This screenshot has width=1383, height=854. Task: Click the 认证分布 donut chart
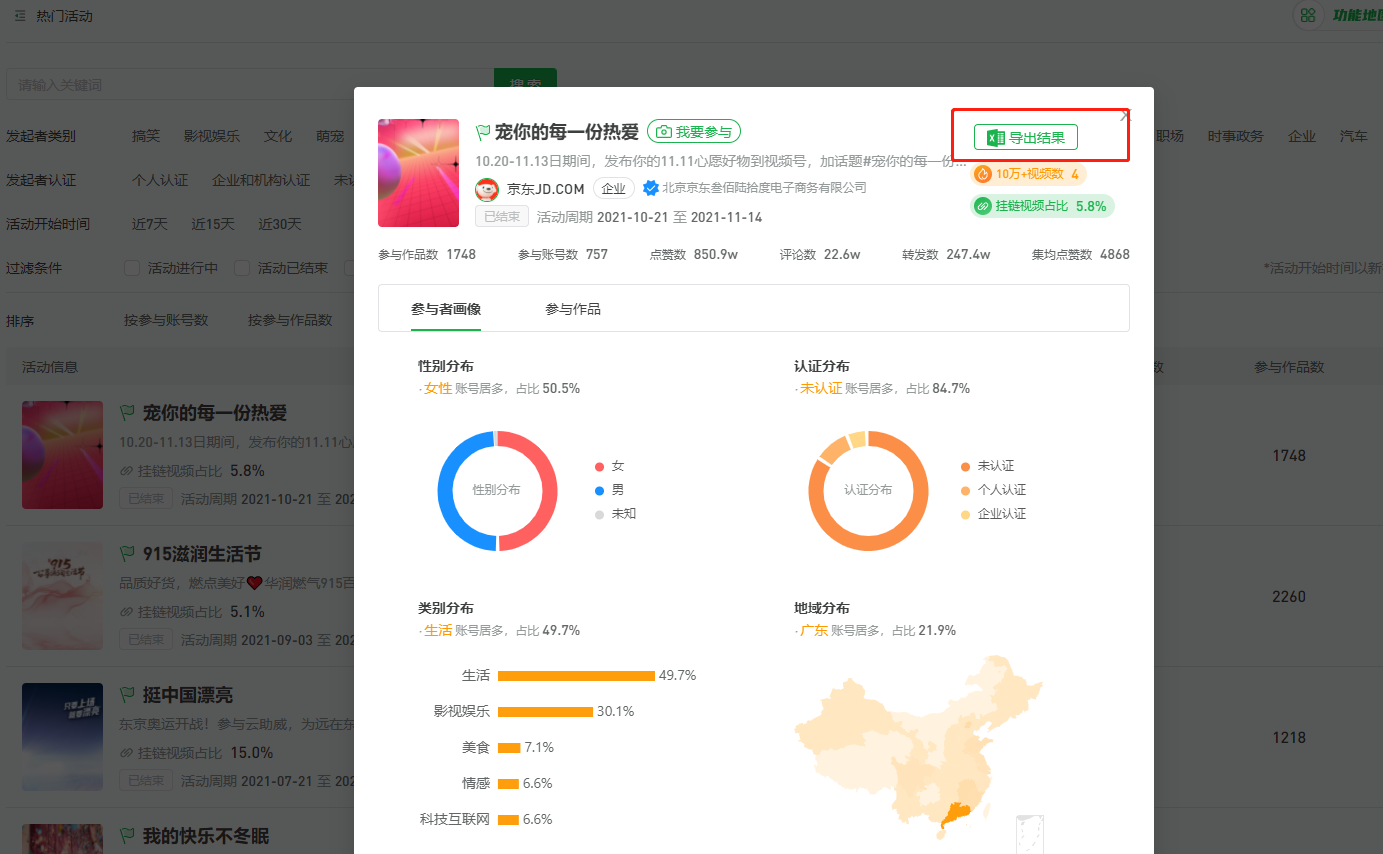coord(868,490)
